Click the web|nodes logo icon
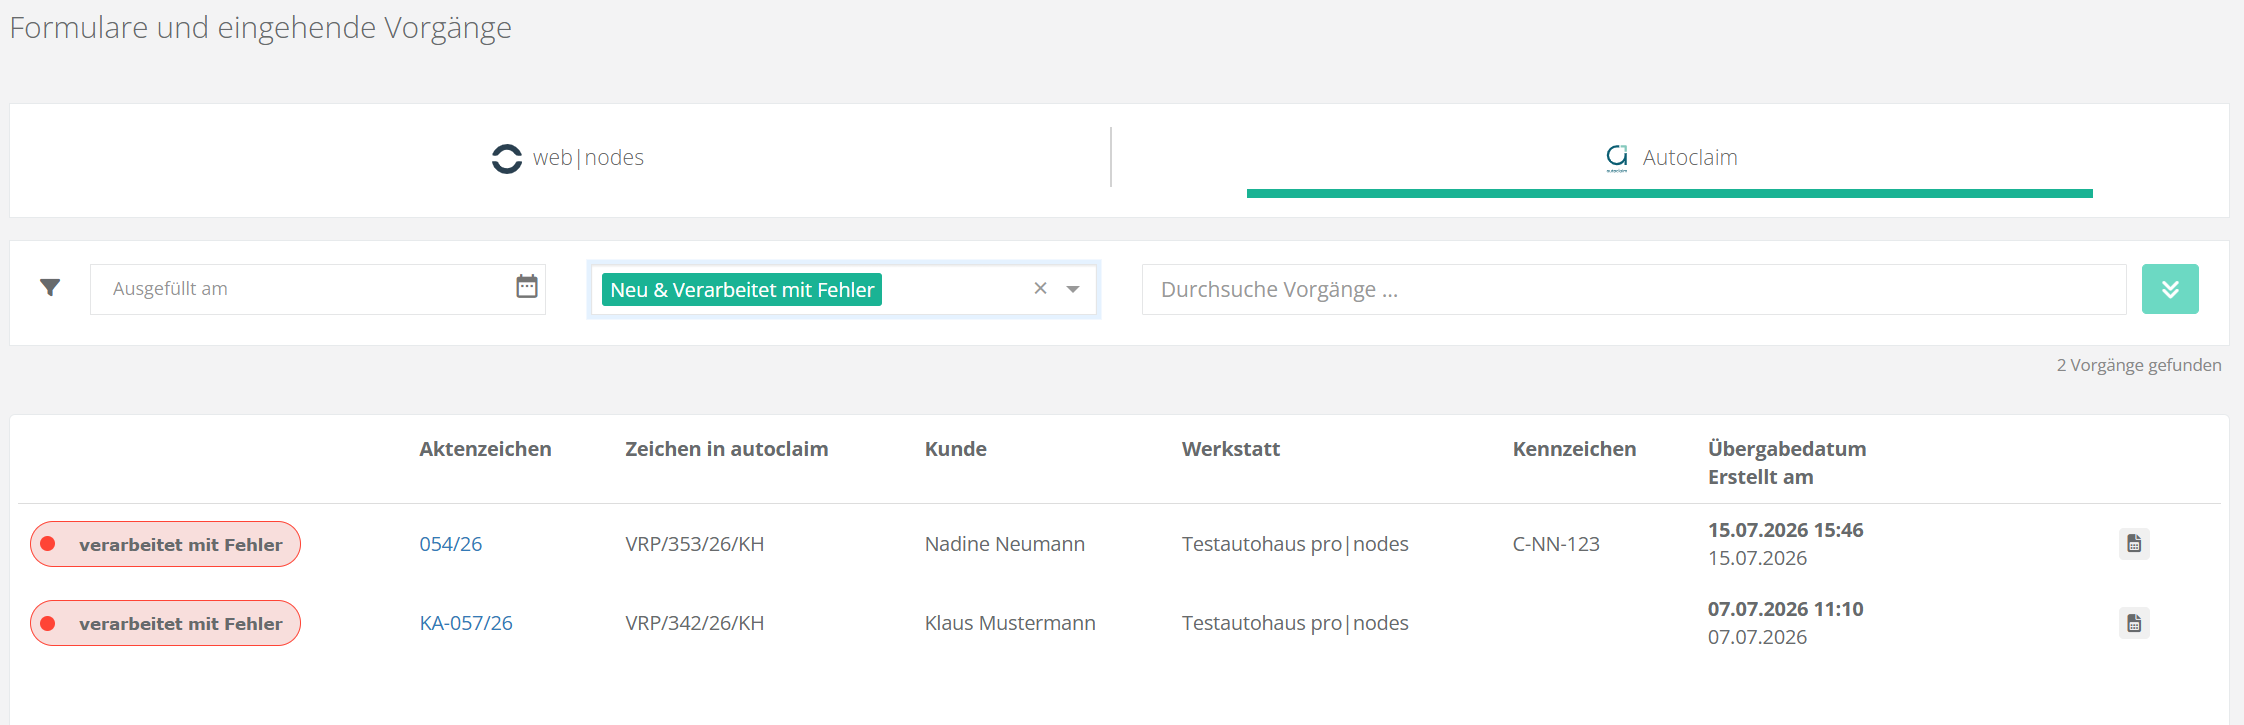Image resolution: width=2244 pixels, height=725 pixels. pos(507,158)
